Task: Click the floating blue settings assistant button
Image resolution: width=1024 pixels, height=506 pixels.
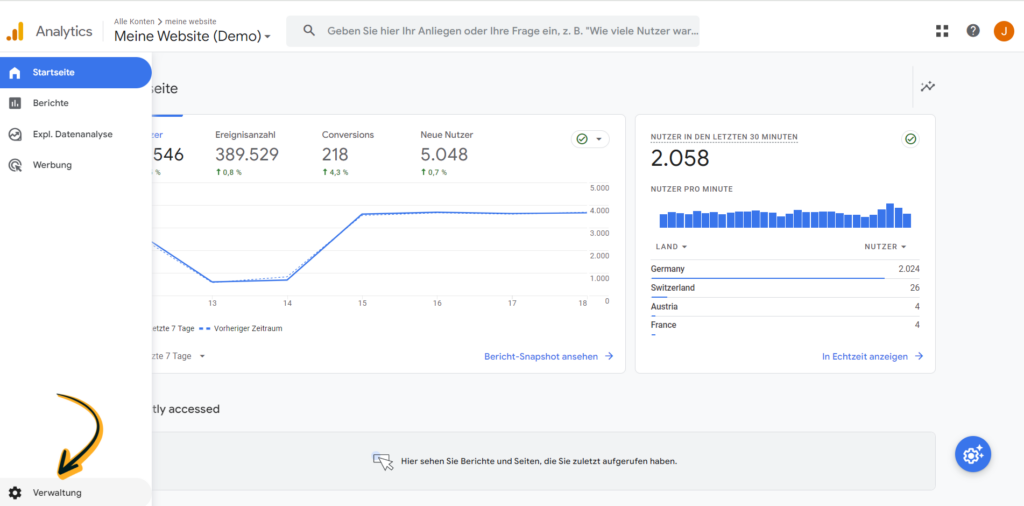Action: (971, 454)
